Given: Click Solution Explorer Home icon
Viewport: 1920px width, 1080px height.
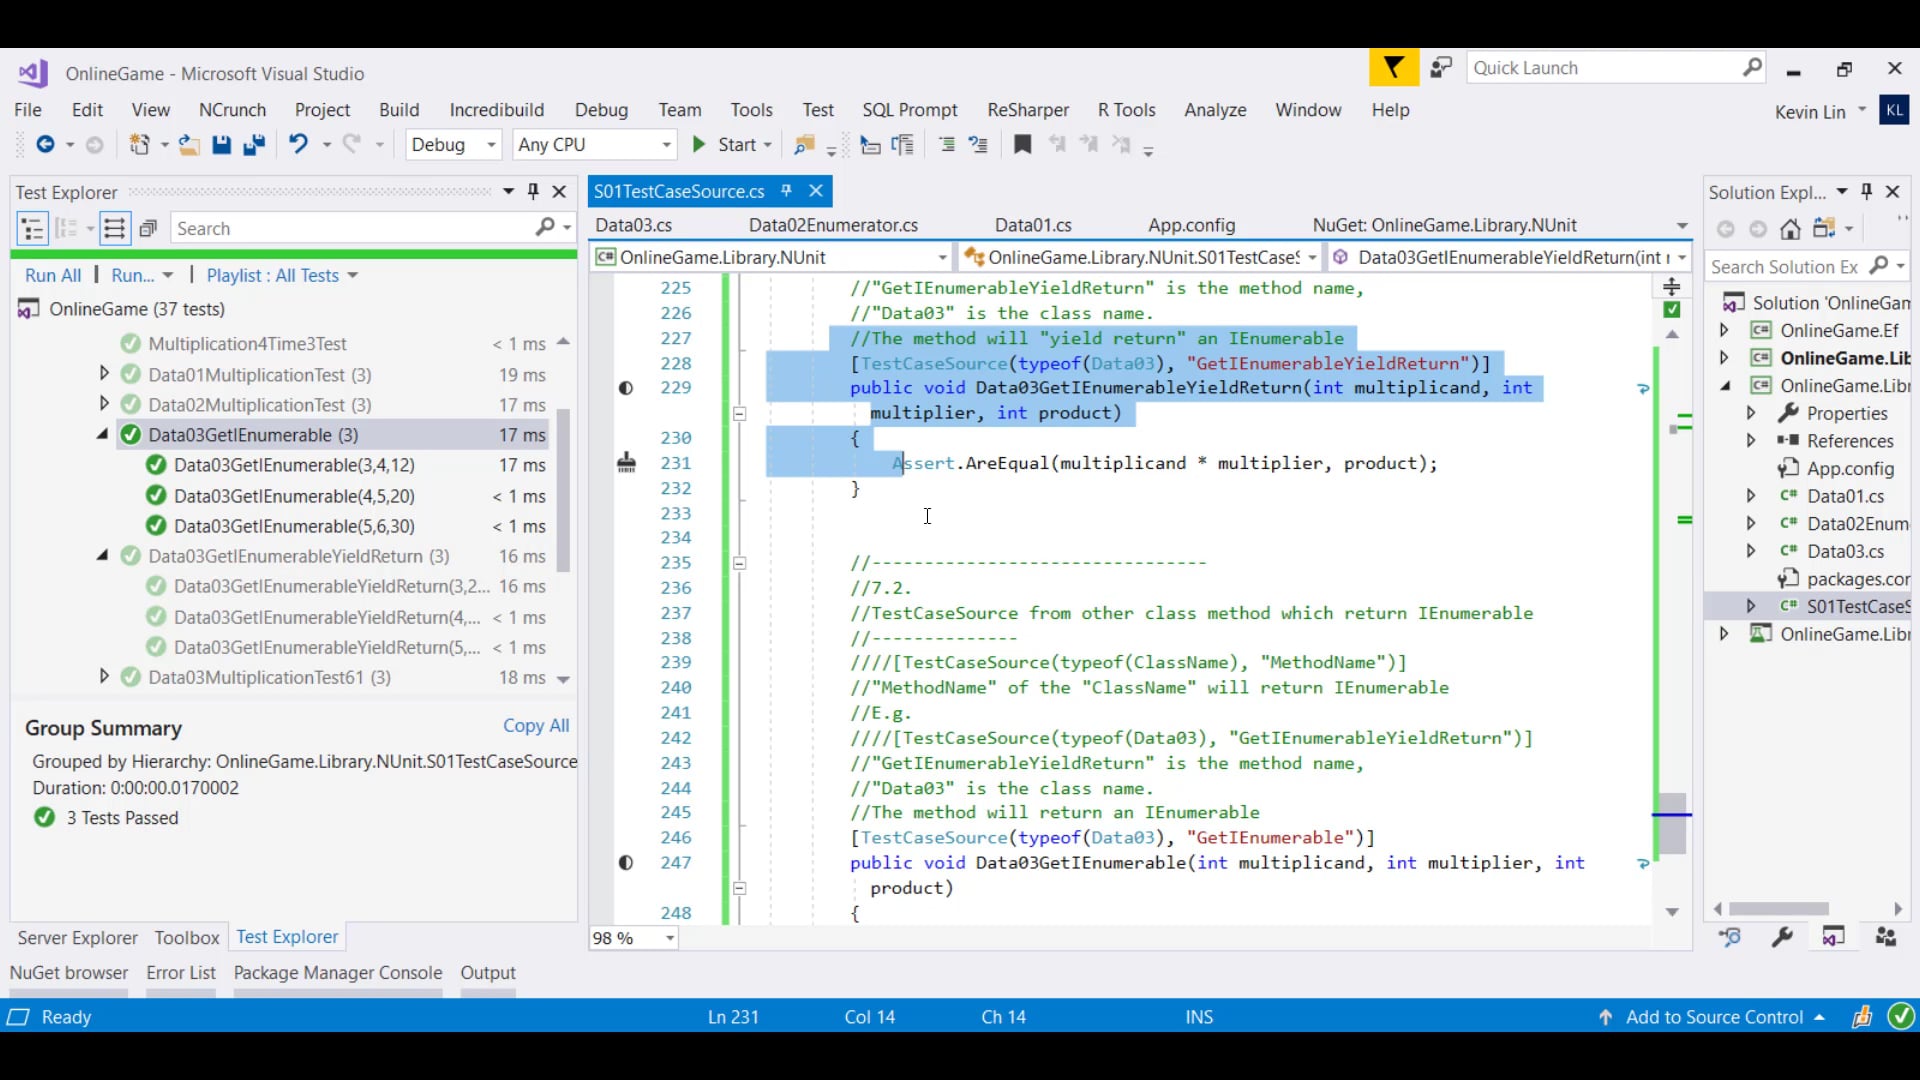Looking at the screenshot, I should click(x=1790, y=229).
